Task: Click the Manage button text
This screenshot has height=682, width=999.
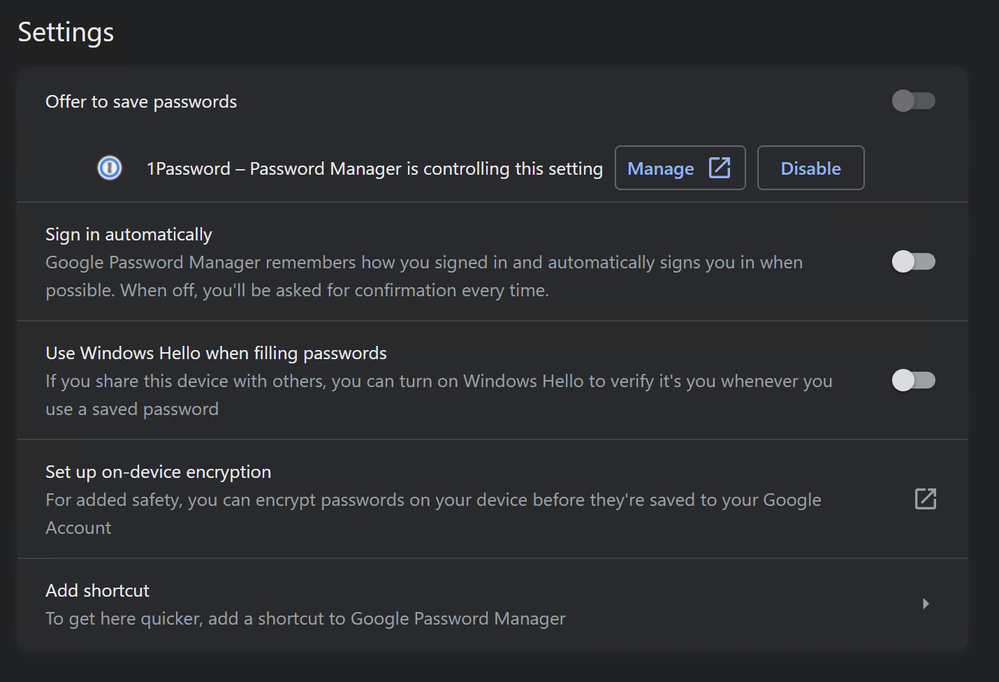Action: pyautogui.click(x=660, y=169)
